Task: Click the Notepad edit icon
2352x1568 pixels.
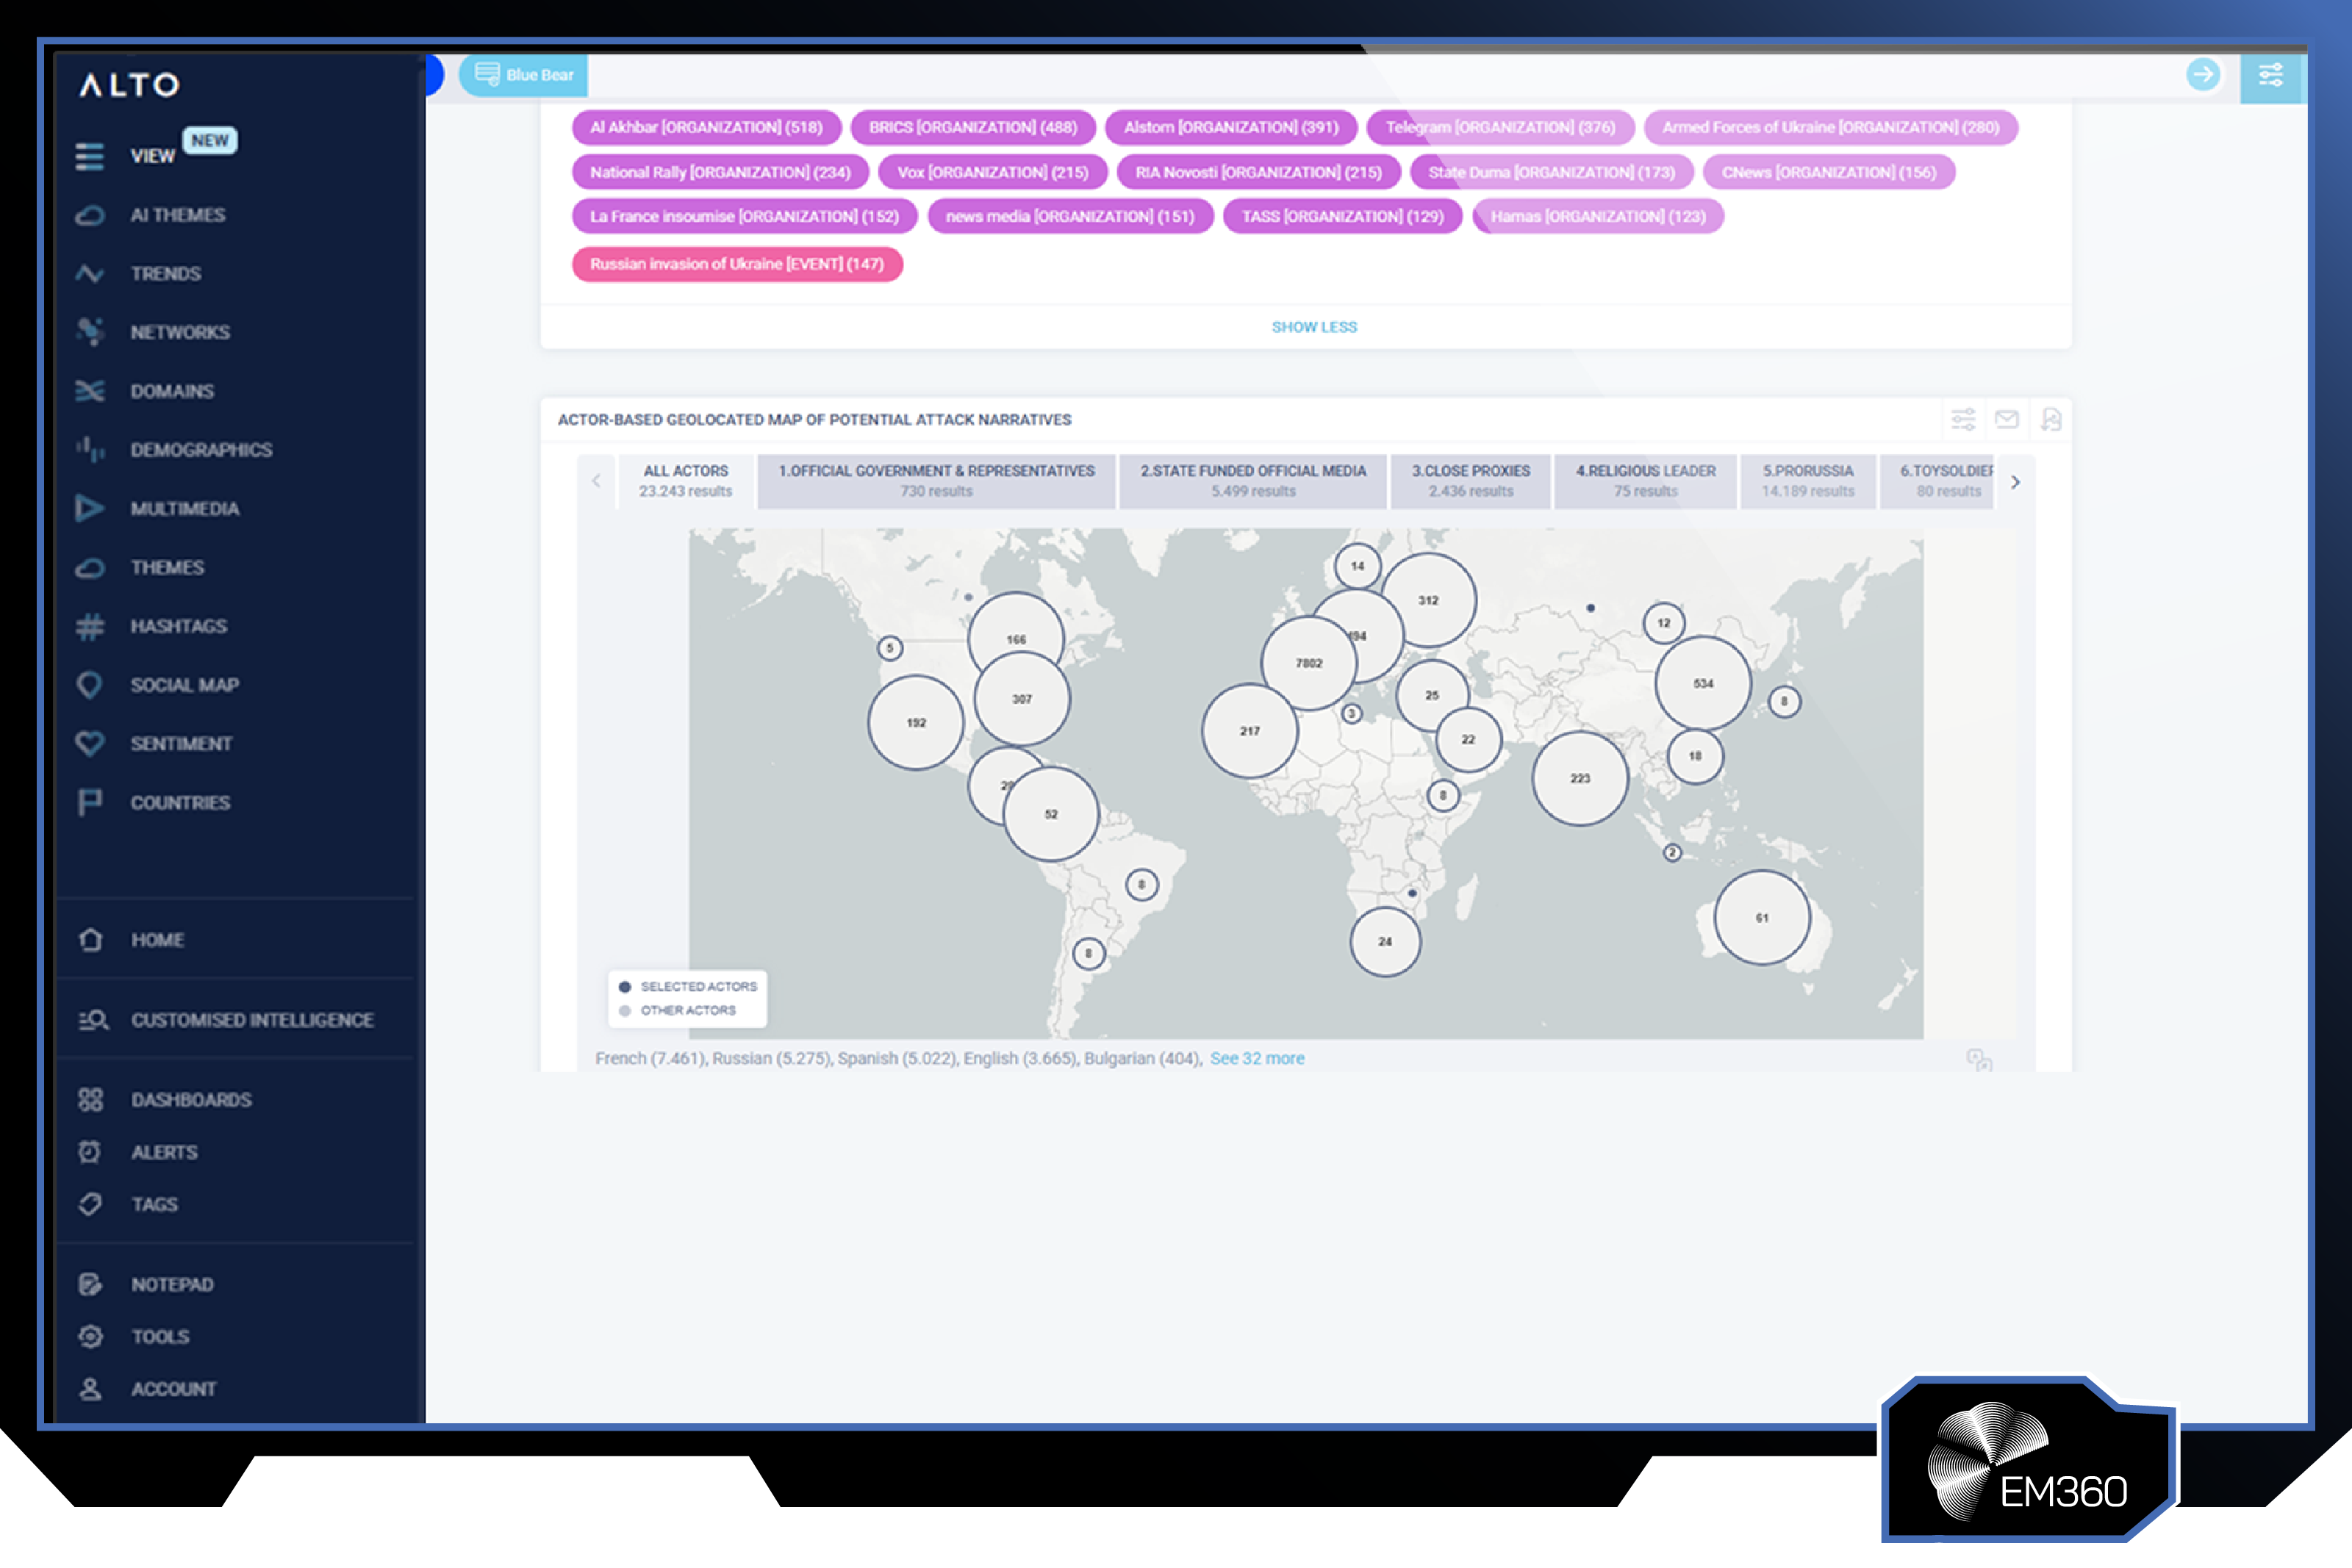Action: [90, 1285]
